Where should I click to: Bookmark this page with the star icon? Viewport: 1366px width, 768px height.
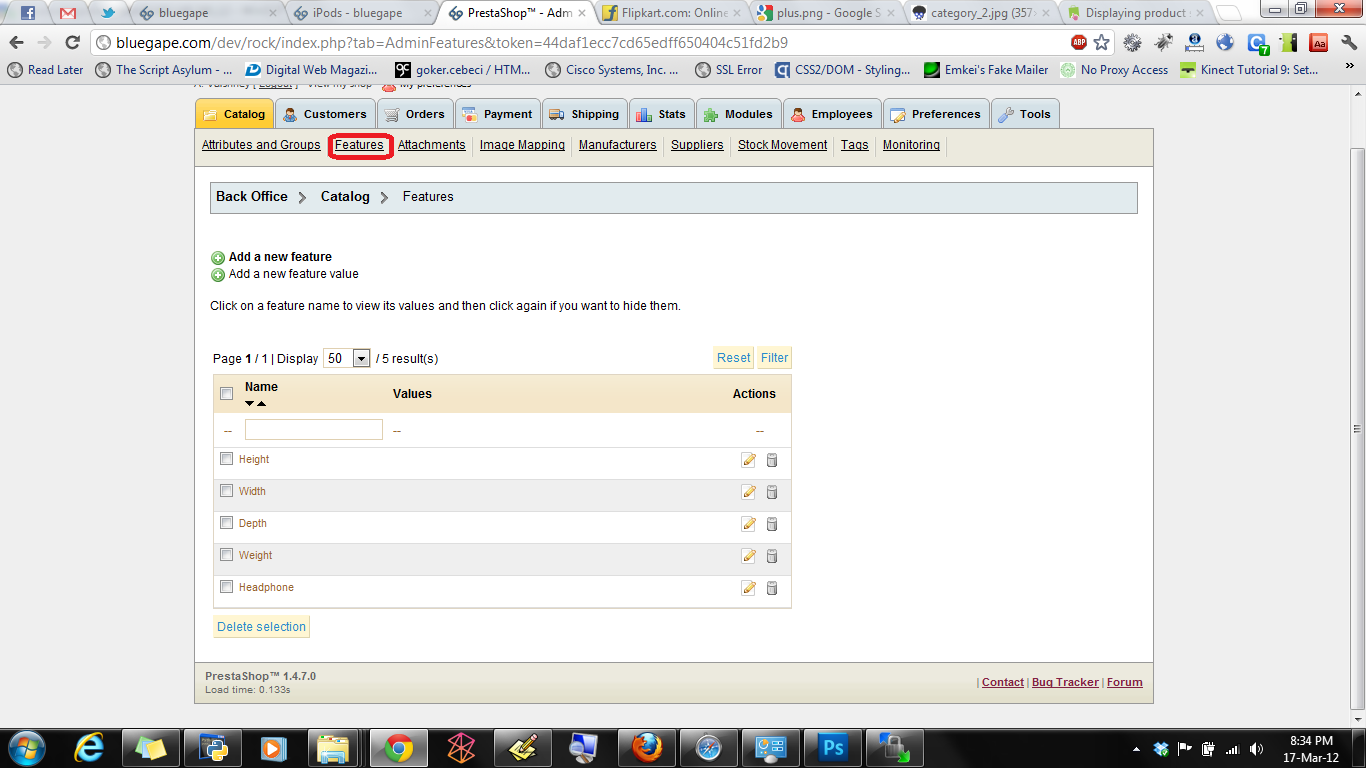pos(1101,43)
